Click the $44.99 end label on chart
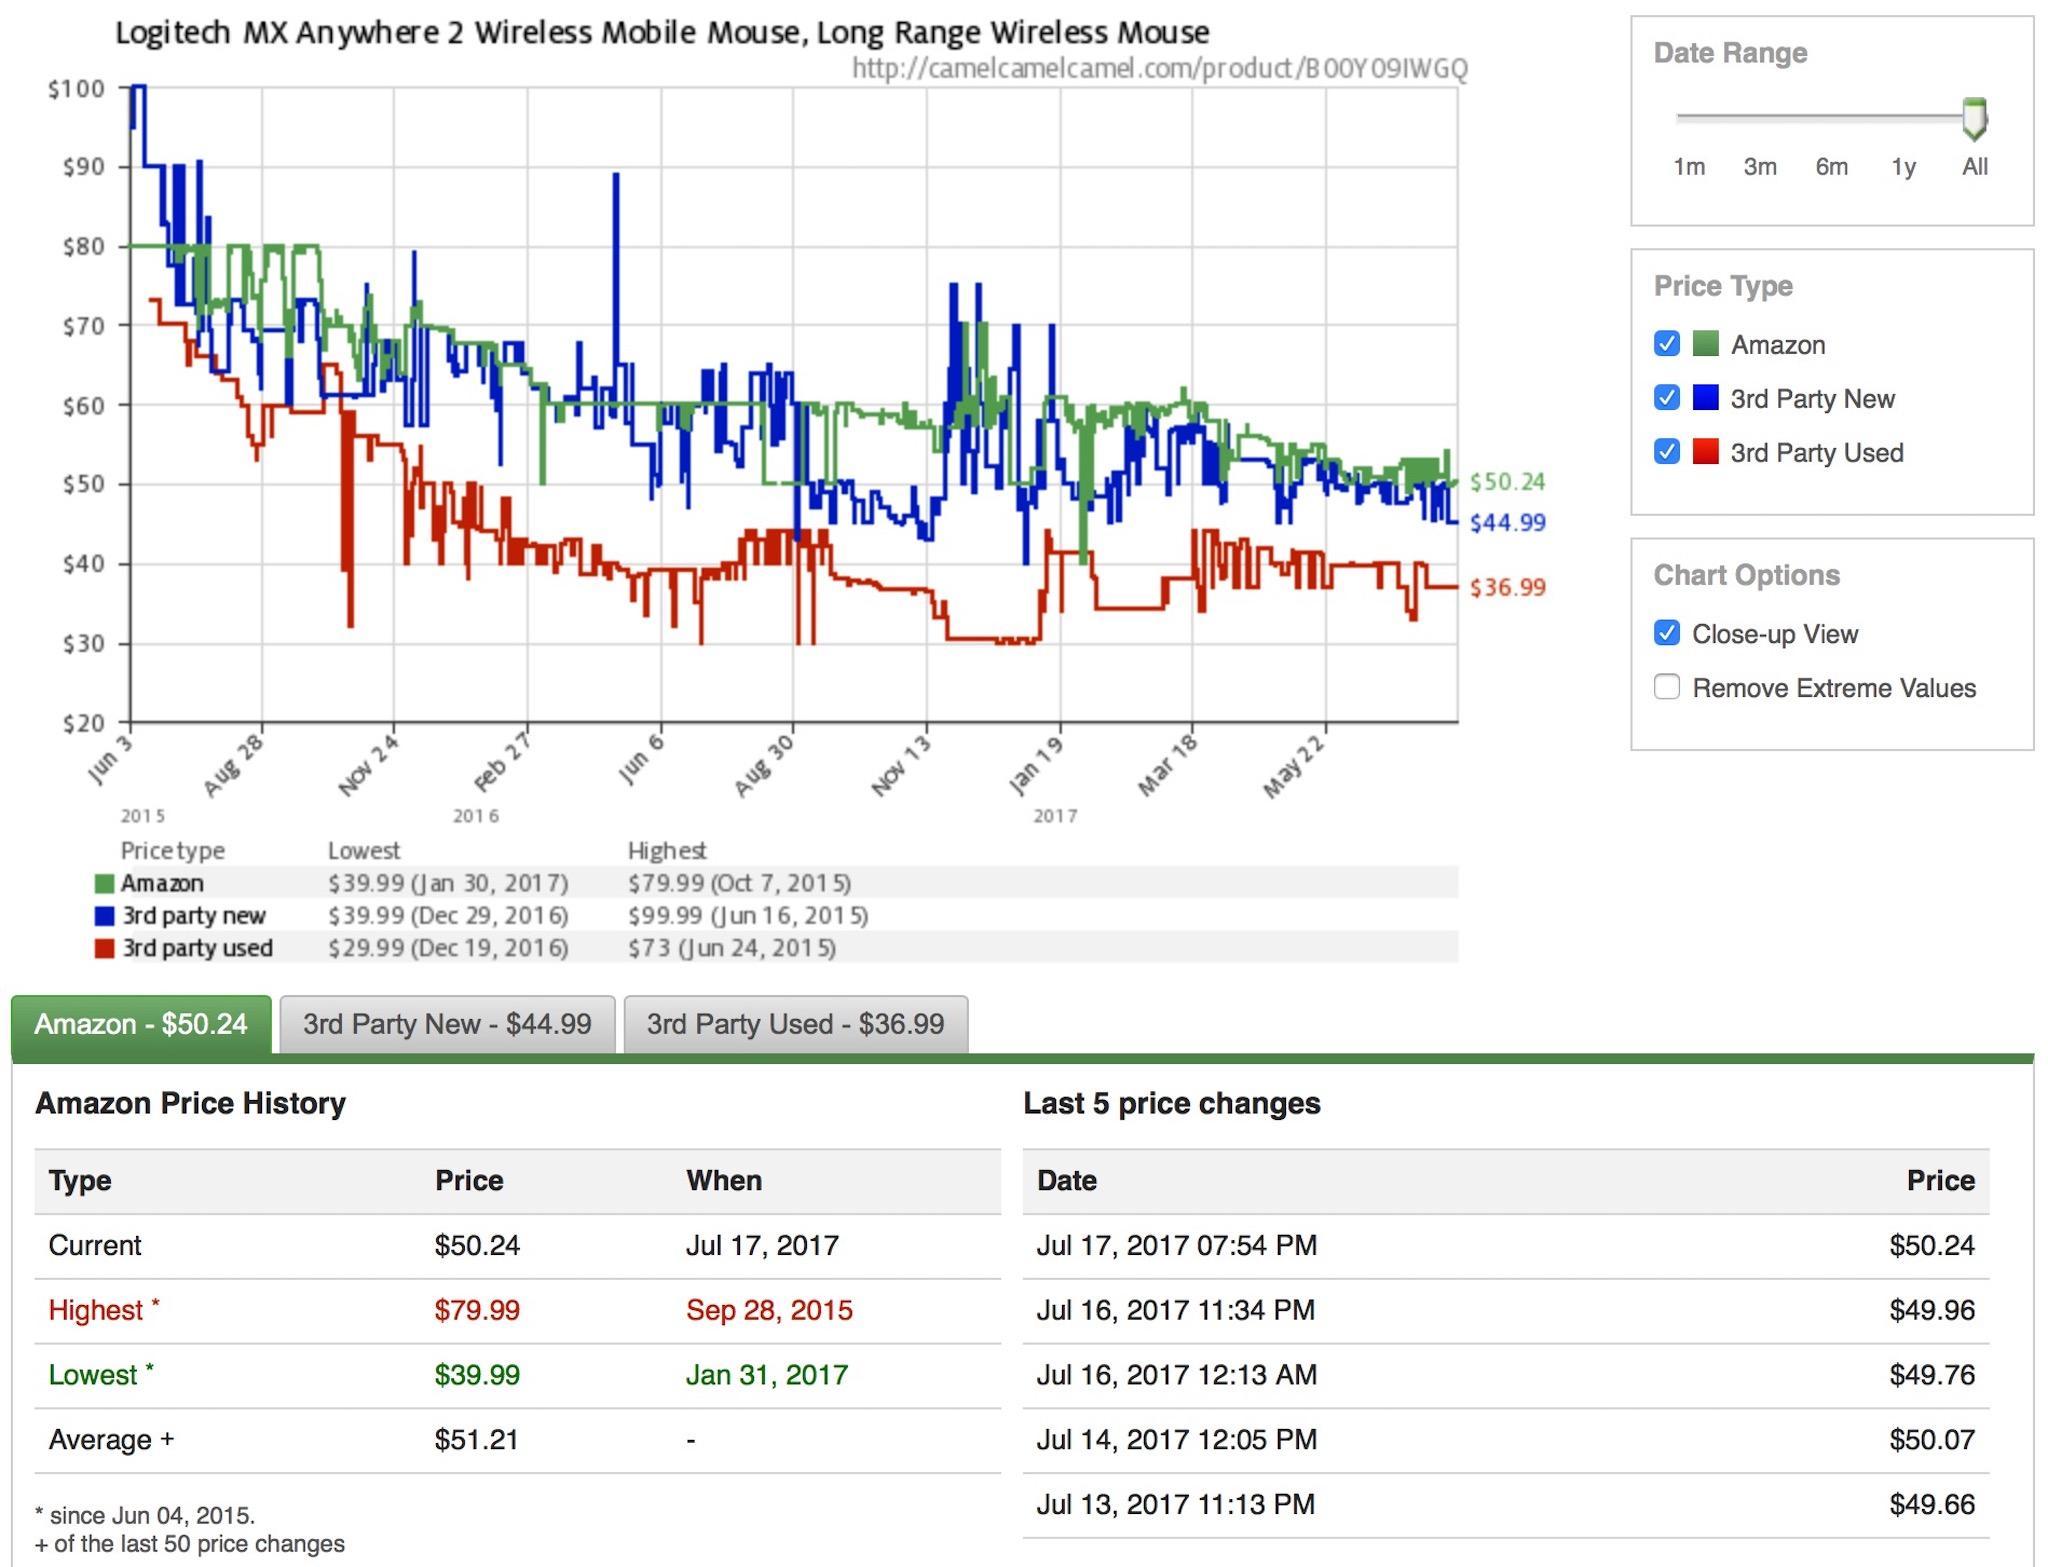Image resolution: width=2048 pixels, height=1567 pixels. [1507, 522]
